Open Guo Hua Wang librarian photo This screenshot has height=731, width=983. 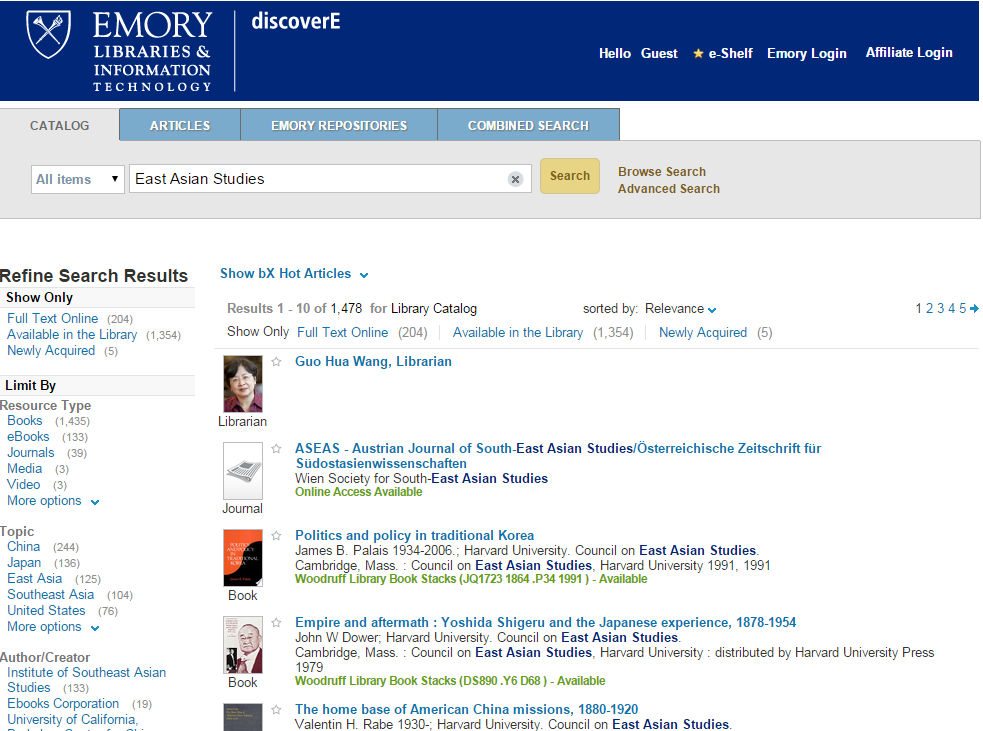click(x=243, y=384)
